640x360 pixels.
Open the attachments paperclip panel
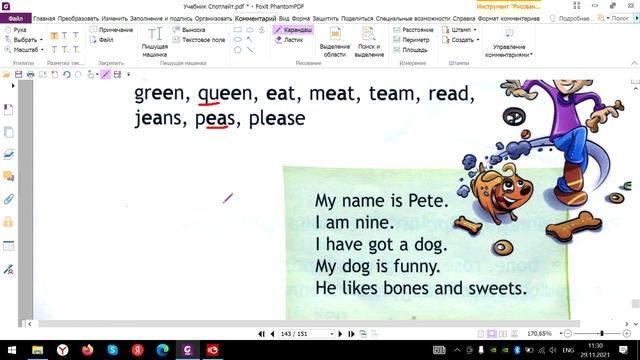pos(8,199)
